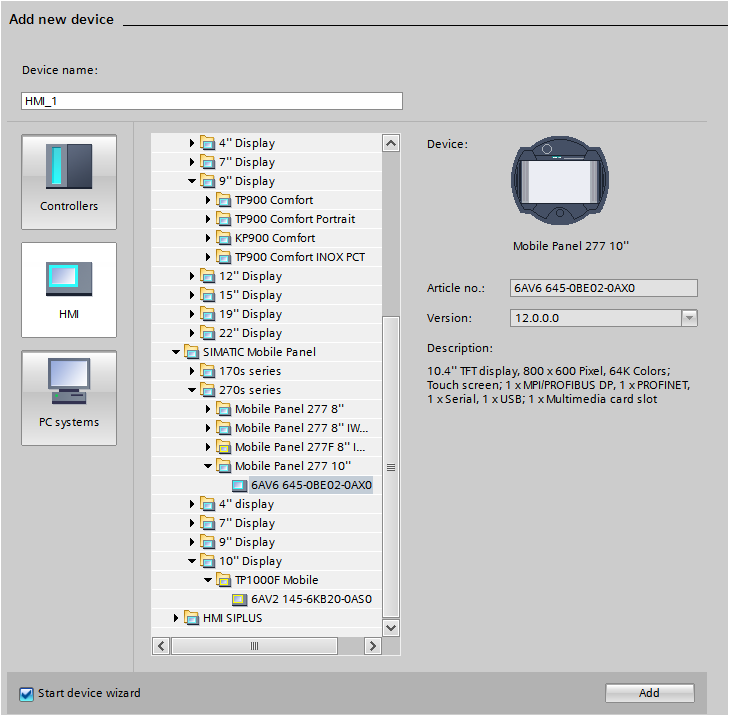Click the vertical scrollbar thumb
This screenshot has width=729, height=716.
pos(391,467)
